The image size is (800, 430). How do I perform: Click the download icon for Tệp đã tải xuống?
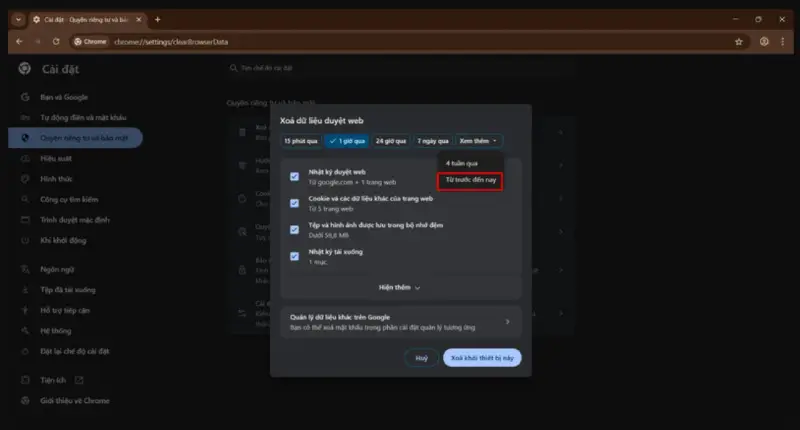point(24,290)
